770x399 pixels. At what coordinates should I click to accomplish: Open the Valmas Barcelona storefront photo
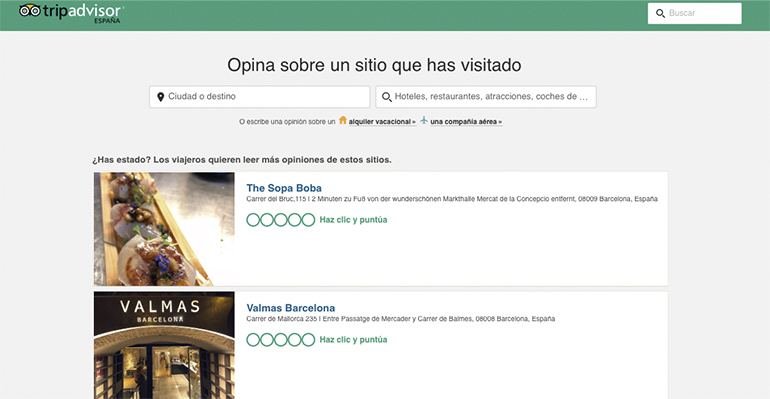(x=164, y=346)
